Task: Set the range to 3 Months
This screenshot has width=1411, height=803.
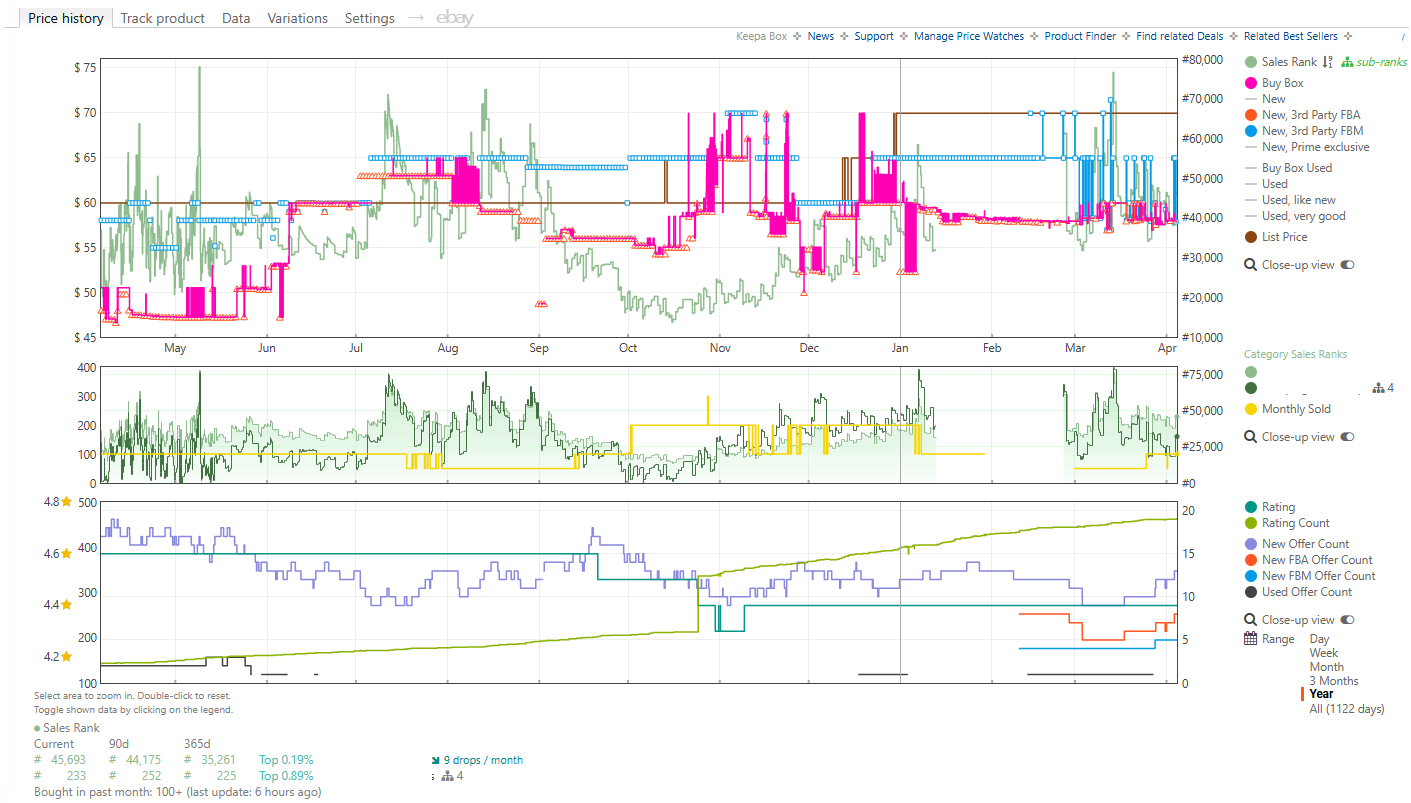Action: point(1334,681)
